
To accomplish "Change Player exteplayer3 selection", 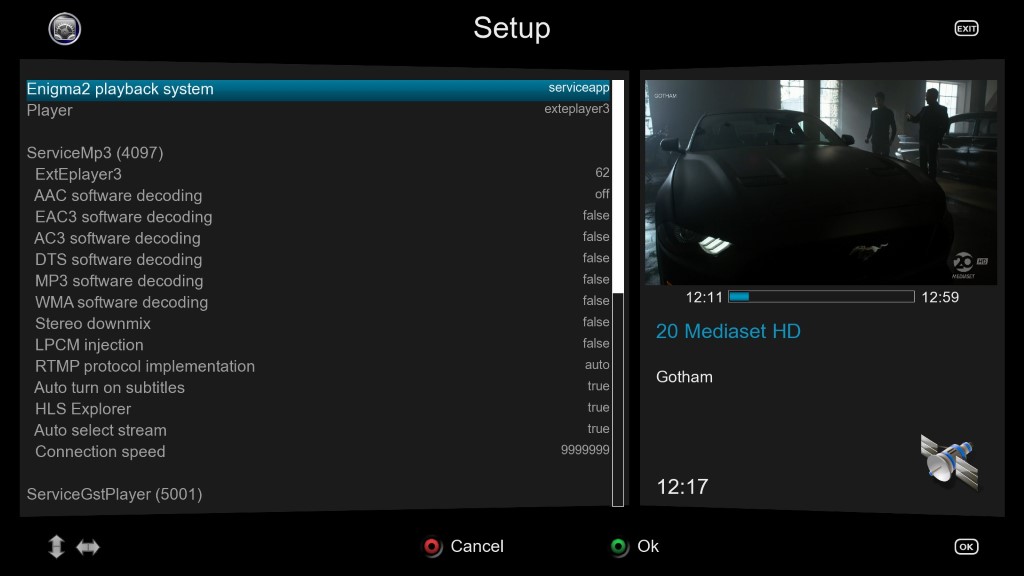I will click(x=576, y=110).
